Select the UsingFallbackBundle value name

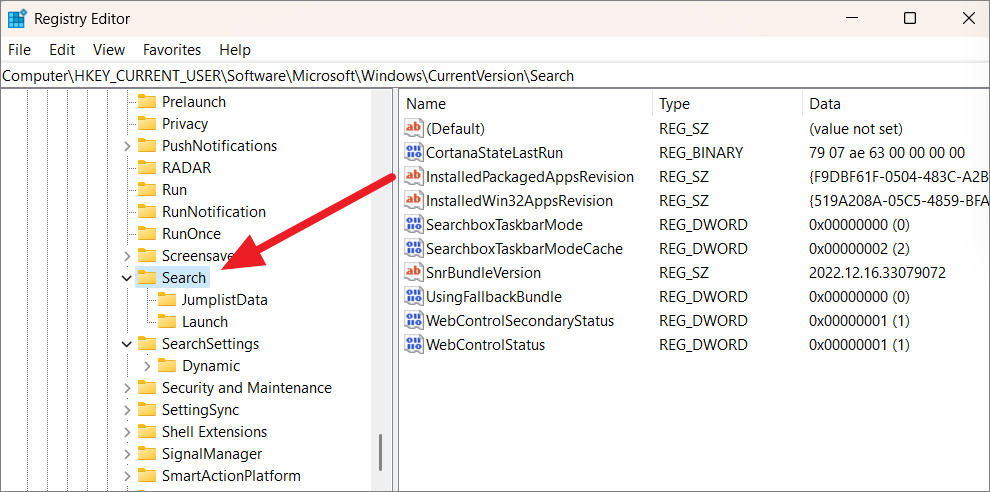[494, 297]
